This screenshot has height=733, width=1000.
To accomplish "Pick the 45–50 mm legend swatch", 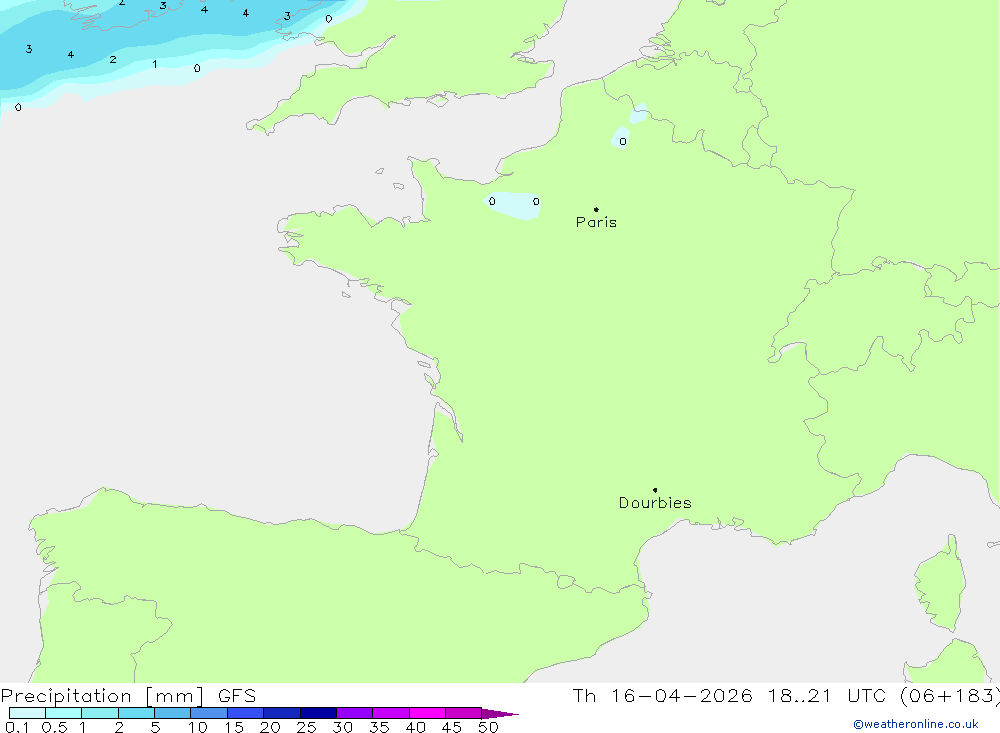I will [x=464, y=713].
